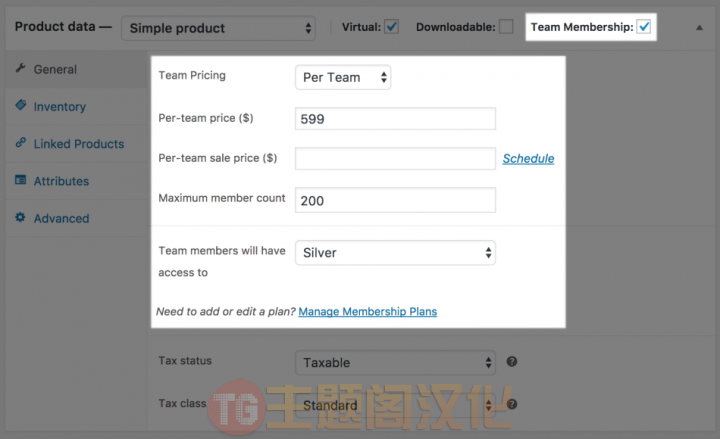Click the Virtual label text
This screenshot has height=439, width=720.
point(361,27)
